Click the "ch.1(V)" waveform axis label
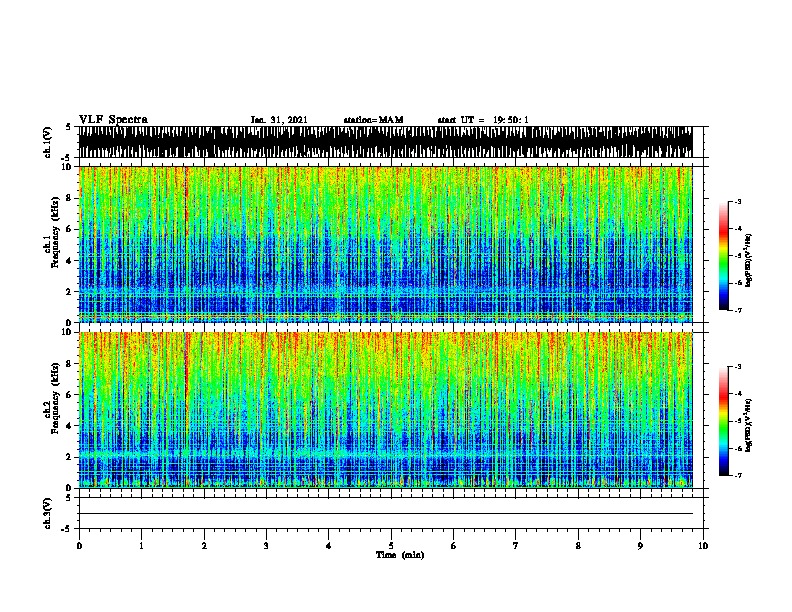 (48, 142)
